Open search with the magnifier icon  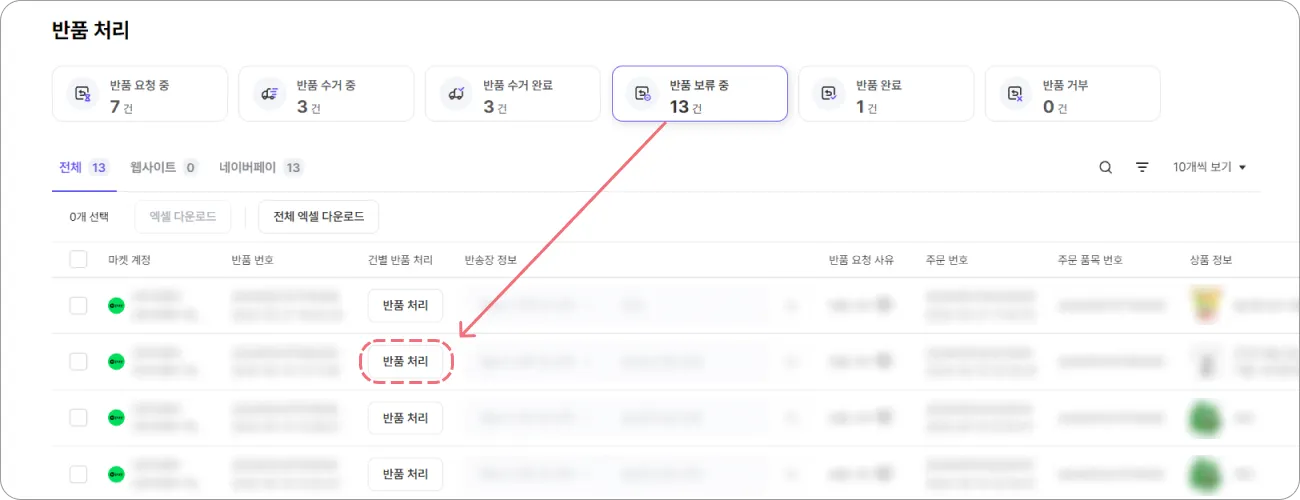click(x=1105, y=168)
